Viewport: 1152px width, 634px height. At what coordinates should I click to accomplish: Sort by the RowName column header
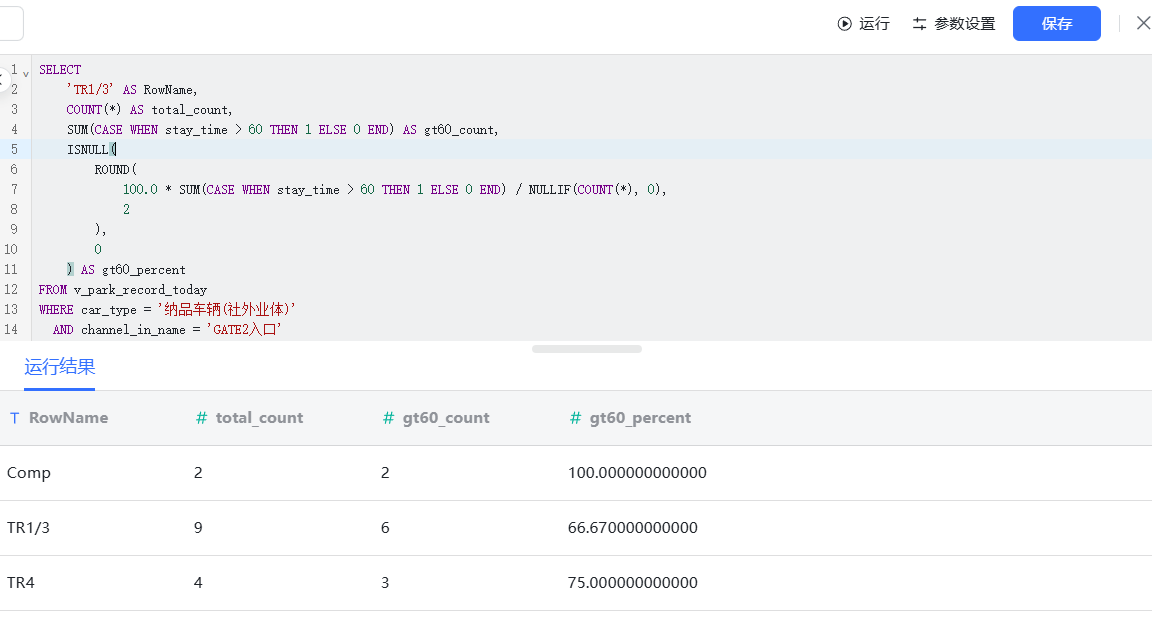coord(68,417)
